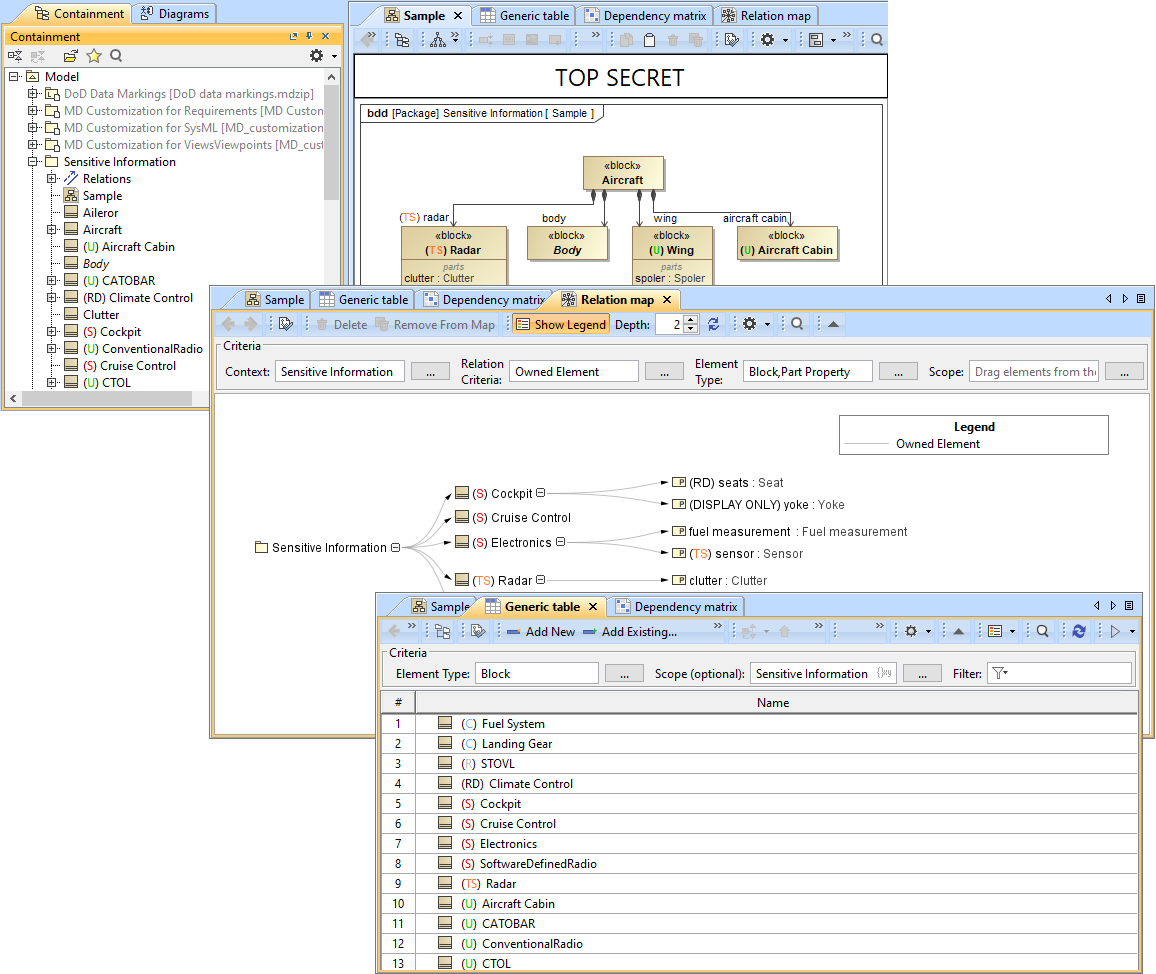
Task: Click the favorites star icon in Containment
Action: [94, 56]
